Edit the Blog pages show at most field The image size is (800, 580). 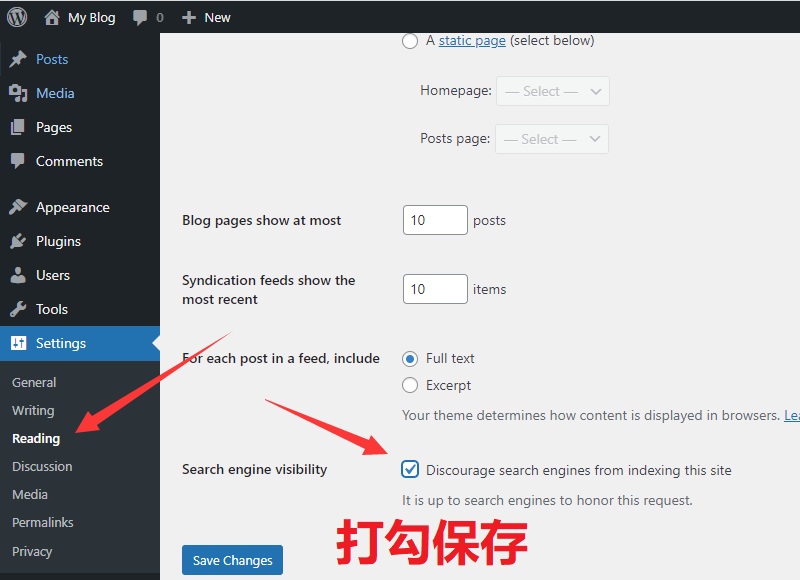pyautogui.click(x=434, y=219)
